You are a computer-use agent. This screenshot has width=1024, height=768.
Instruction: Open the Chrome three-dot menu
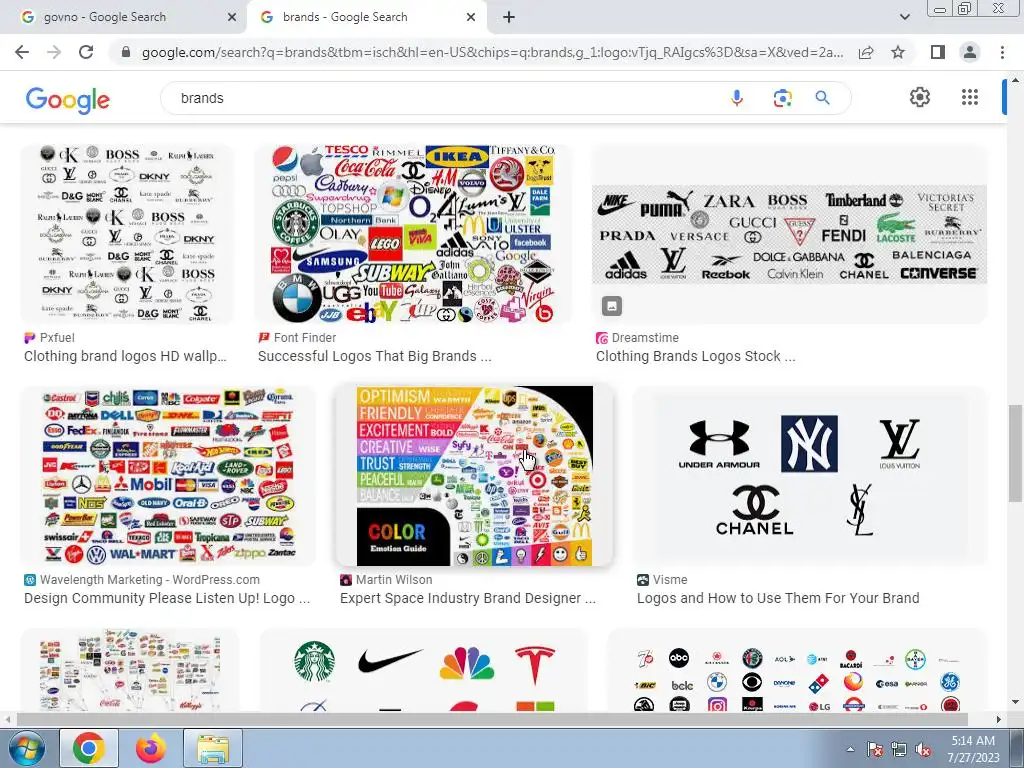click(1002, 52)
